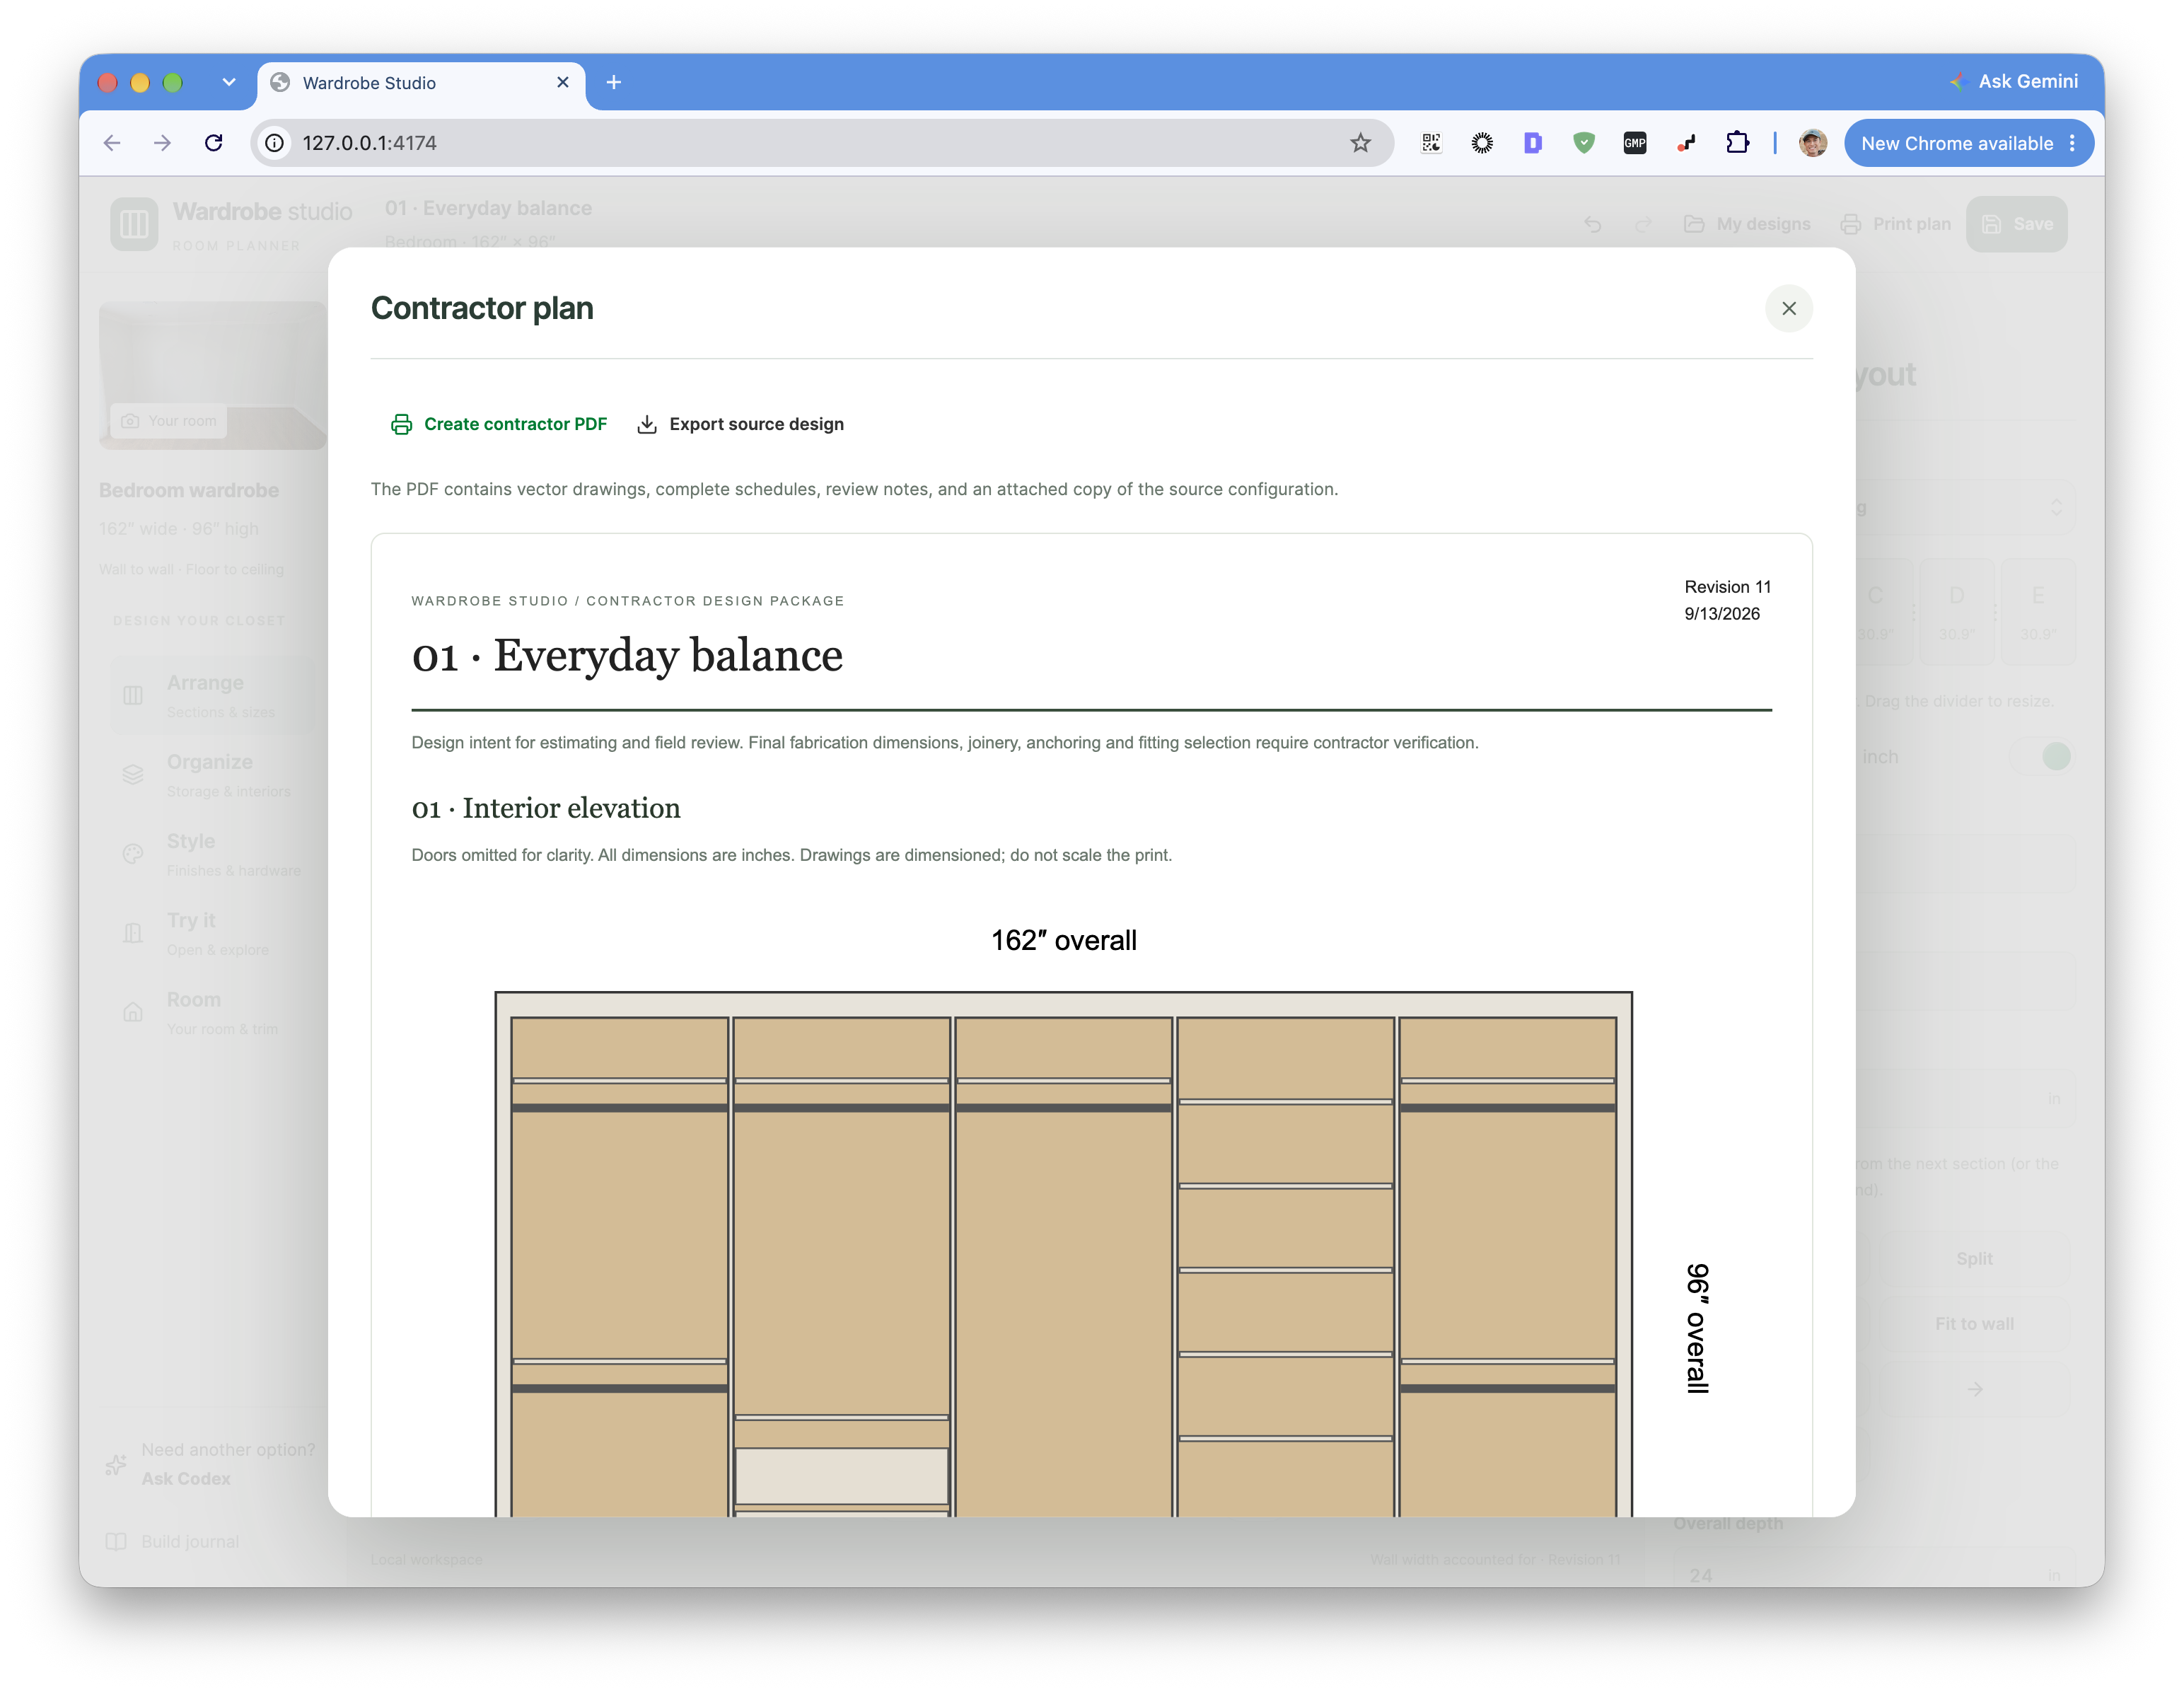Open the GMP extension
This screenshot has height=1692, width=2184.
pos(1635,143)
